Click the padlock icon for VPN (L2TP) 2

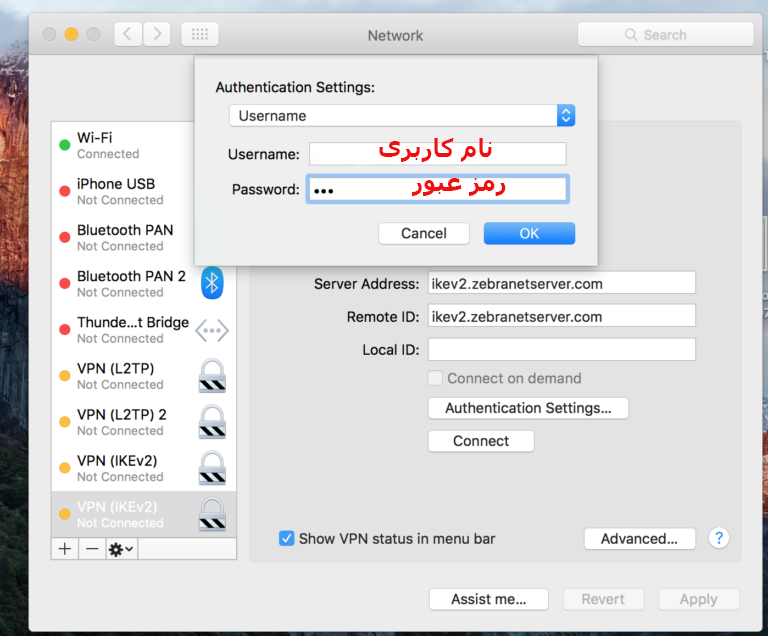pos(211,421)
